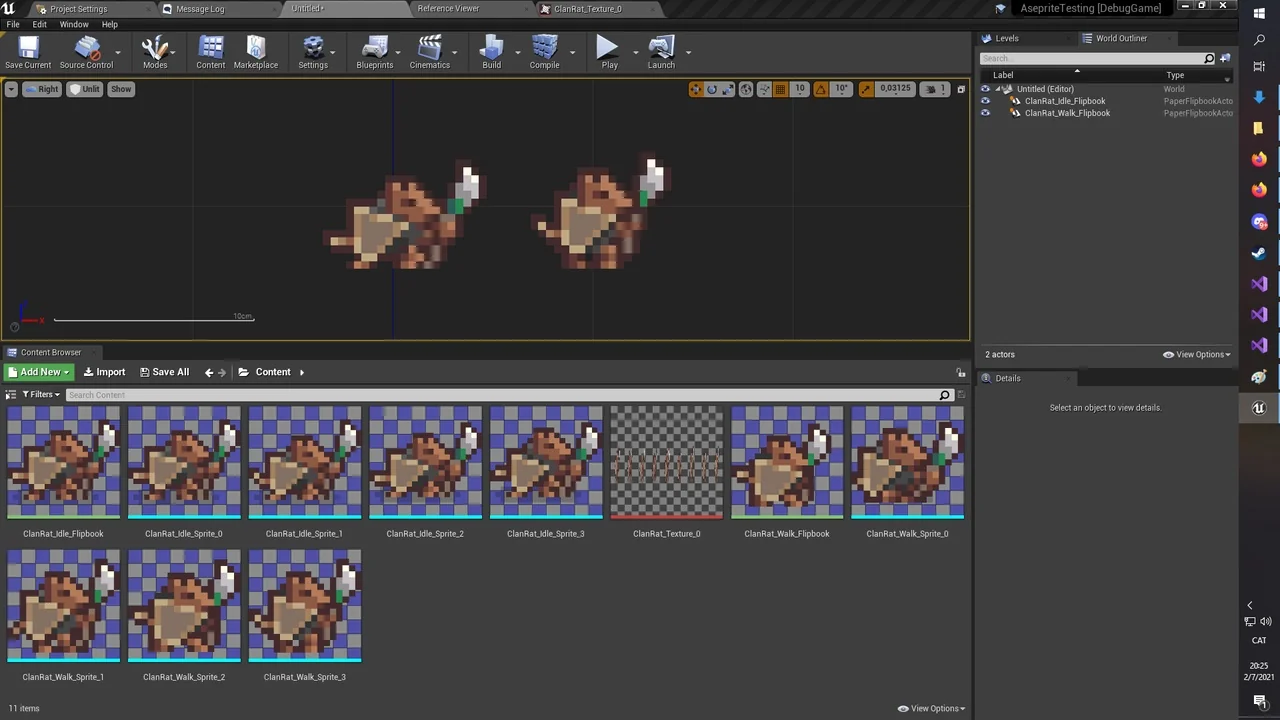Open the Add New dropdown
1280x720 pixels.
(38, 372)
